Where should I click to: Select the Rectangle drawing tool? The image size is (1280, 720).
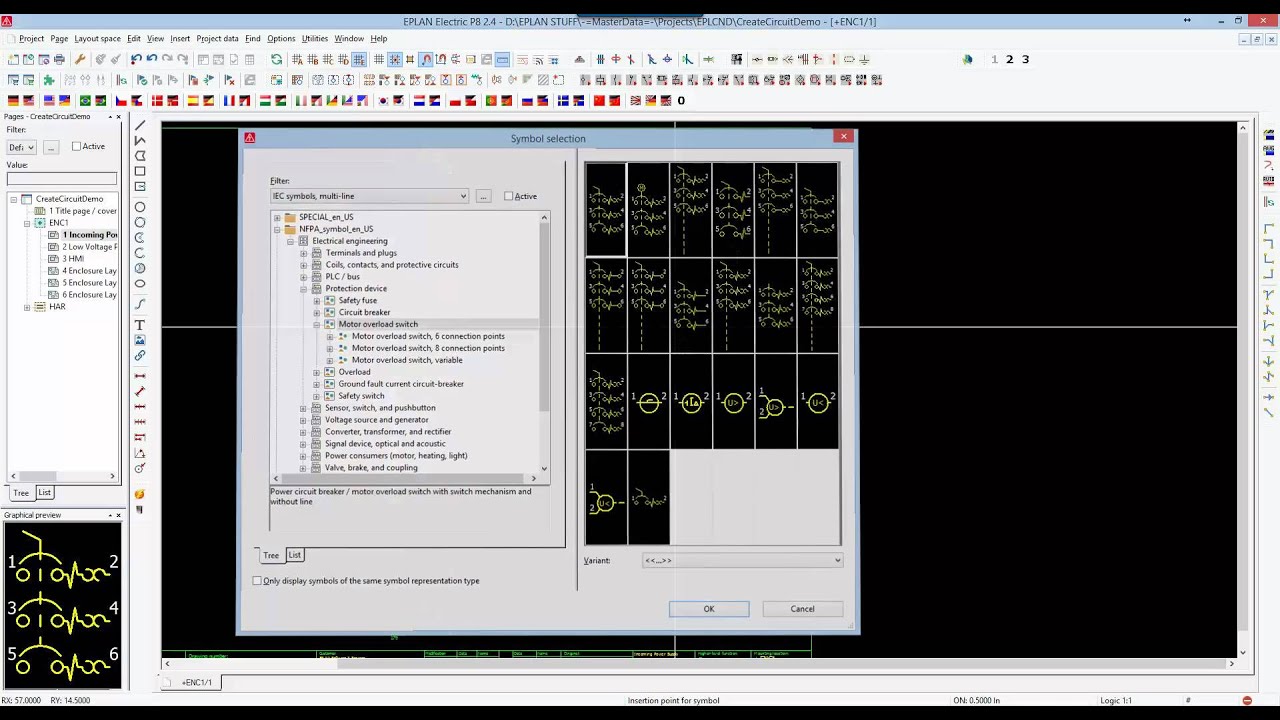140,171
